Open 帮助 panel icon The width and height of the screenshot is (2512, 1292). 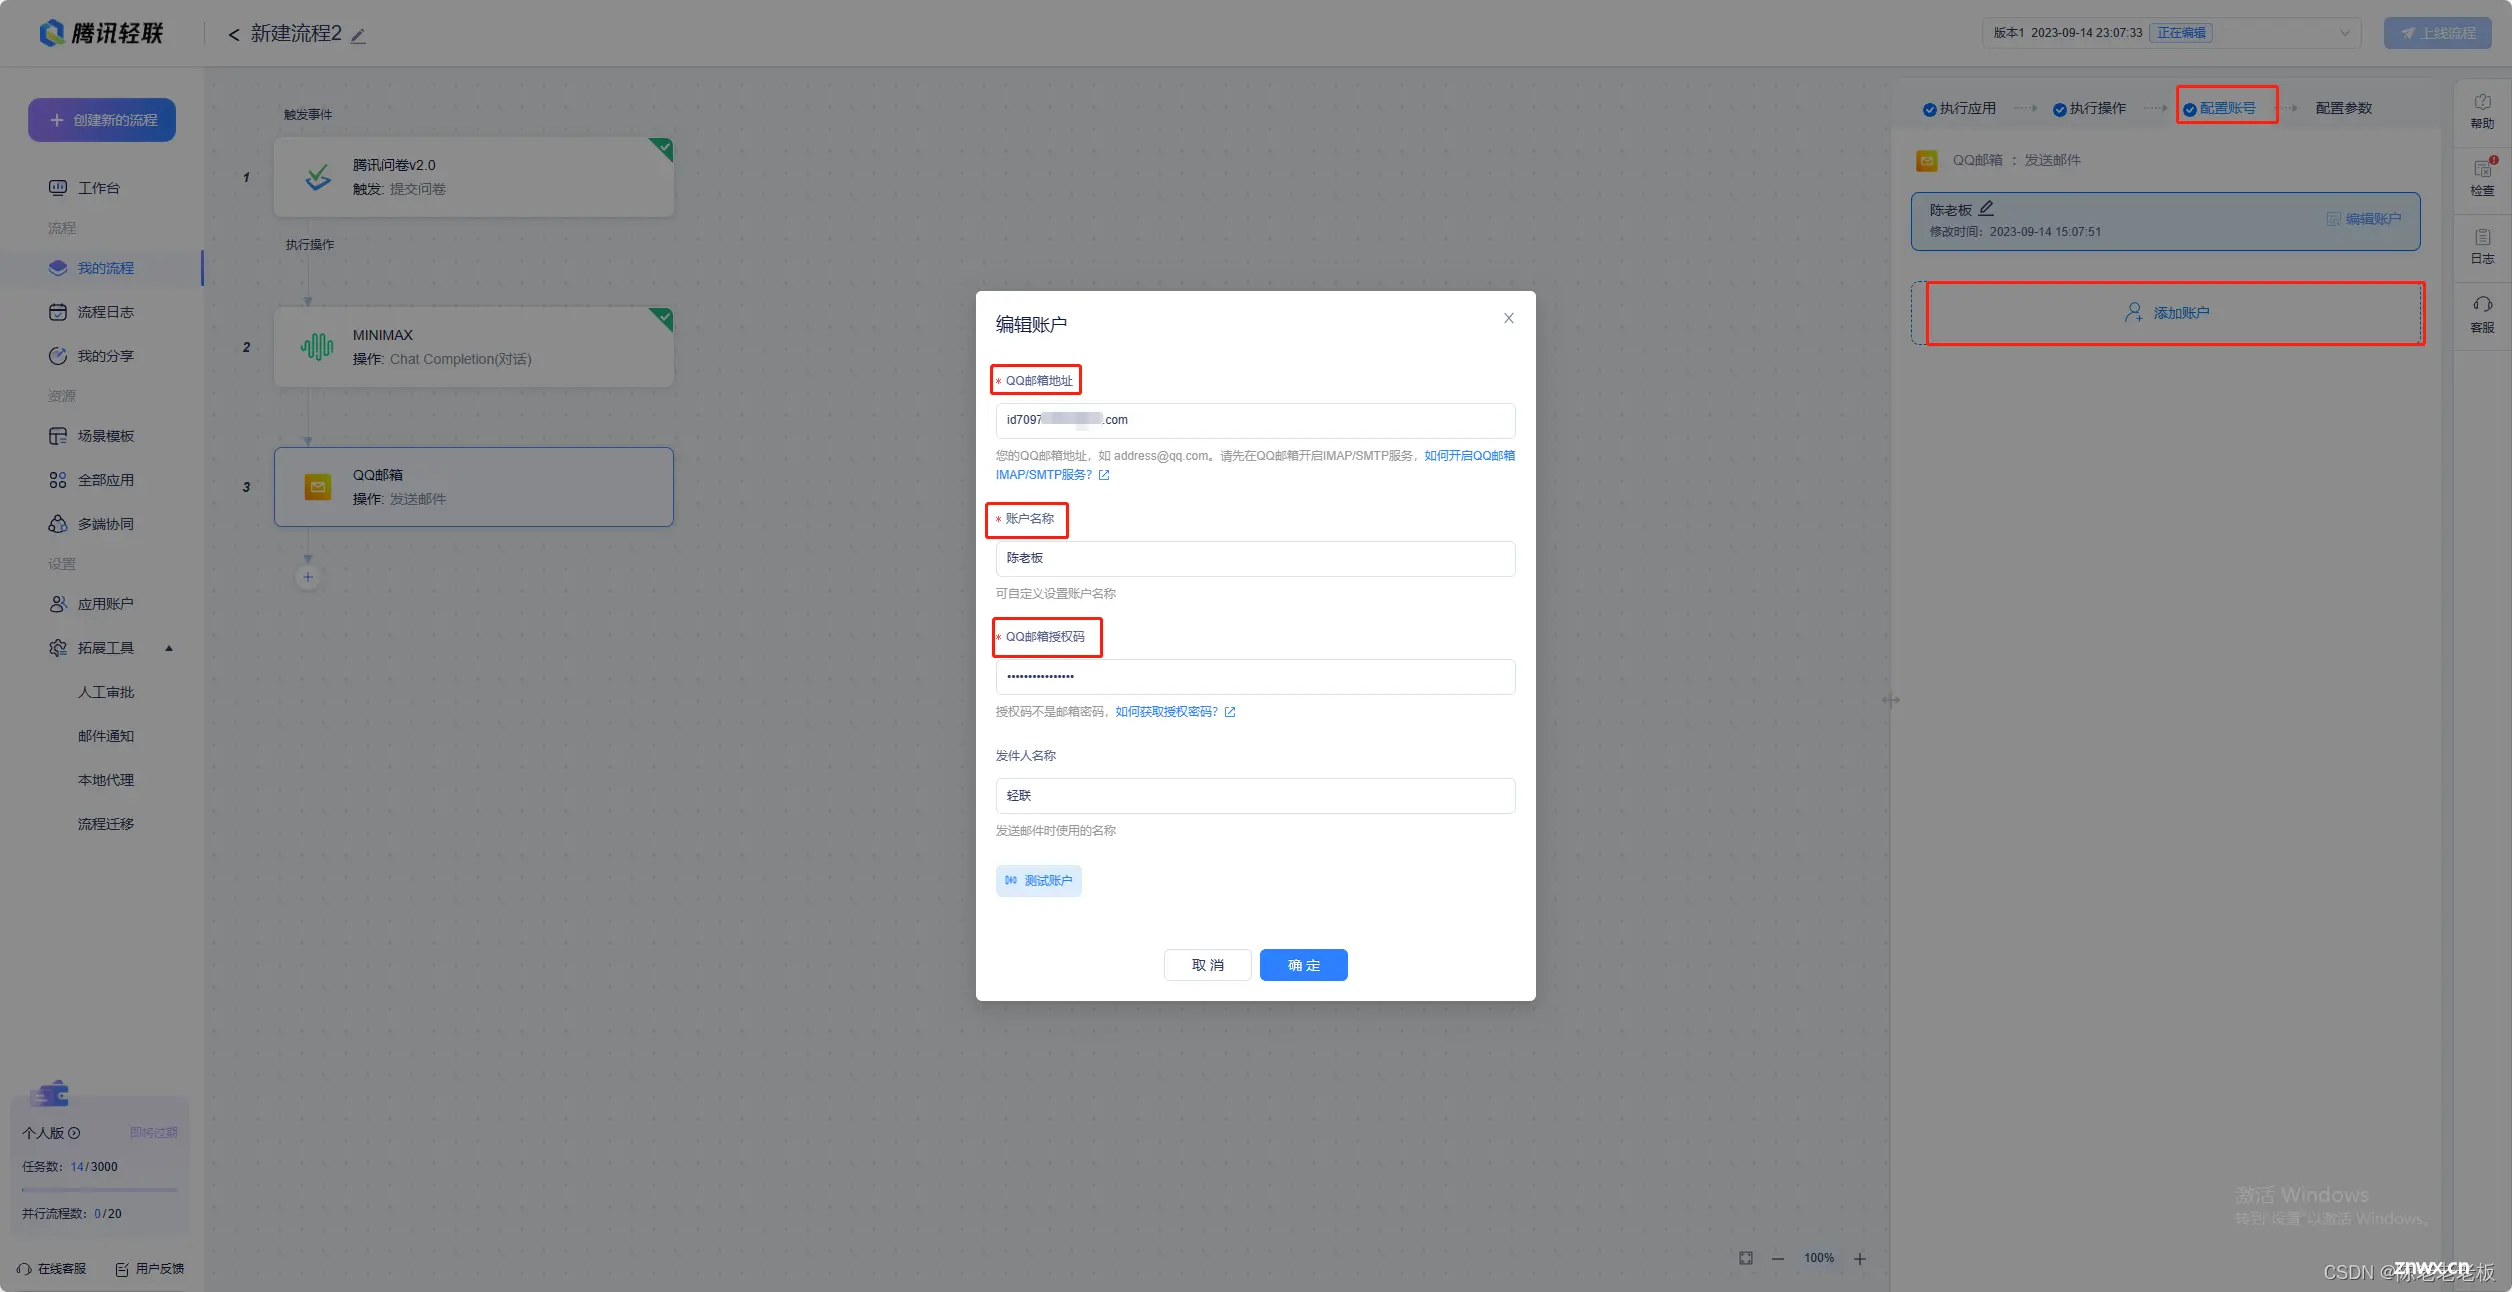2482,111
